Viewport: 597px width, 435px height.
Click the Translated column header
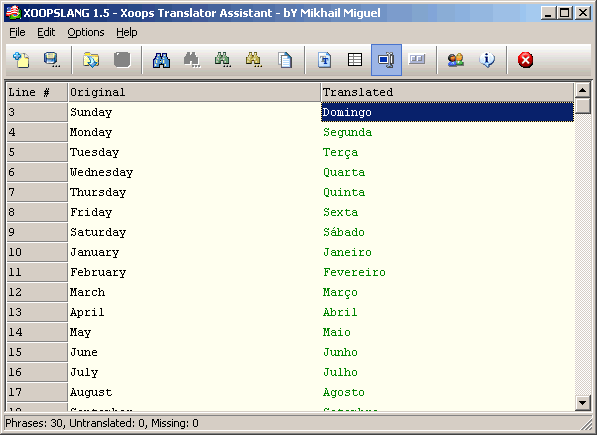point(447,92)
